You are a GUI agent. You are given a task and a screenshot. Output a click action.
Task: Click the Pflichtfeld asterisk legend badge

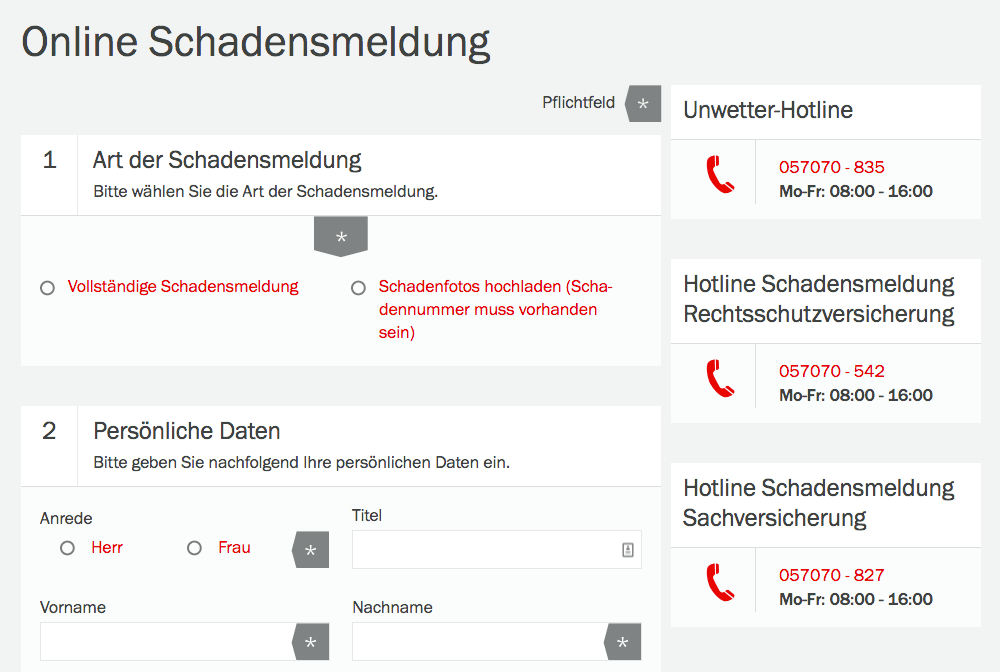pyautogui.click(x=643, y=103)
